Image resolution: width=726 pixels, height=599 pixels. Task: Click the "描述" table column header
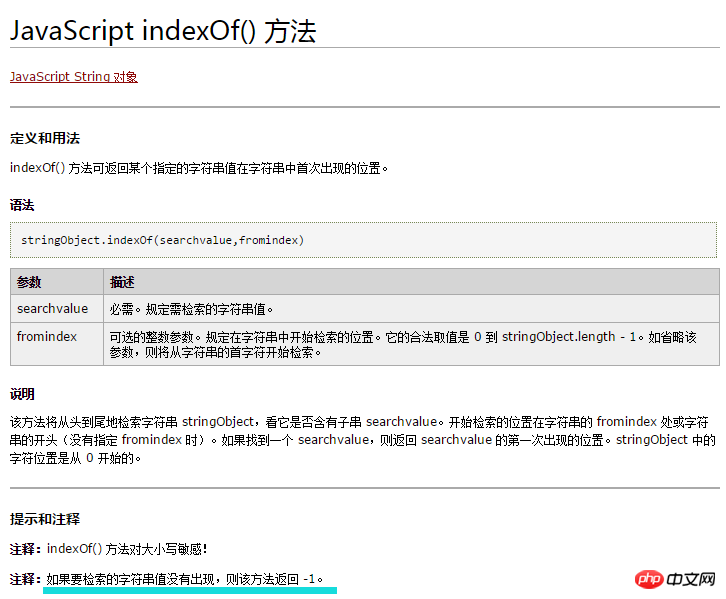click(x=123, y=283)
